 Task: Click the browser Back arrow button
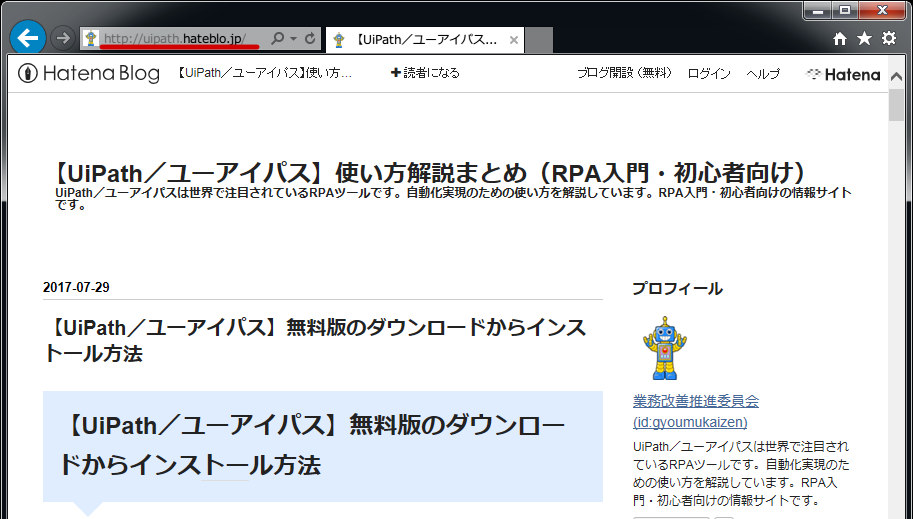(27, 38)
